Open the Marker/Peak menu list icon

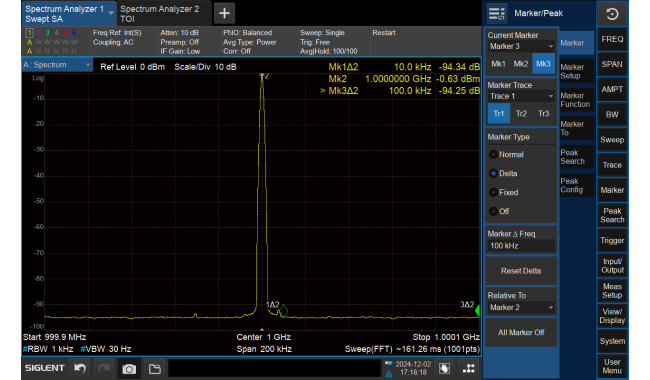click(496, 14)
